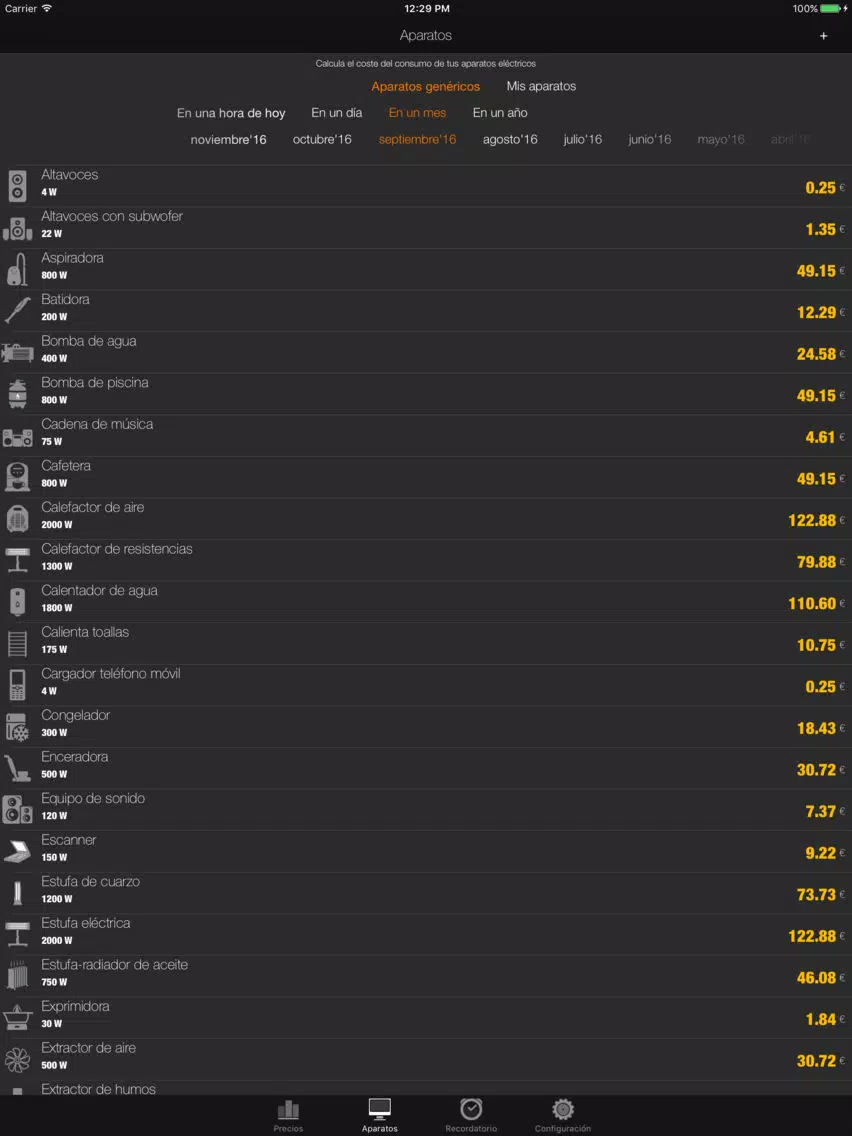Tap the Aparatos tab in bottom bar
852x1136 pixels.
point(380,1114)
